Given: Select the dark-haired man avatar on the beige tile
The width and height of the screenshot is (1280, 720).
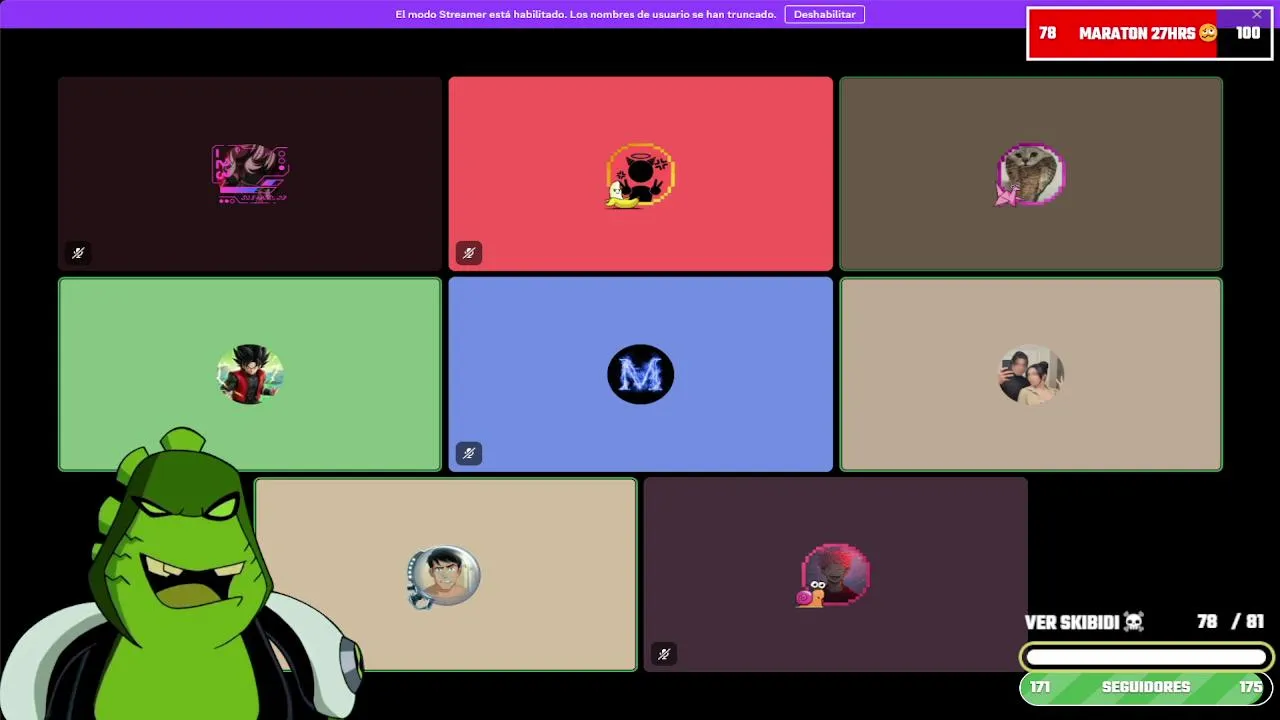Looking at the screenshot, I should [x=444, y=576].
